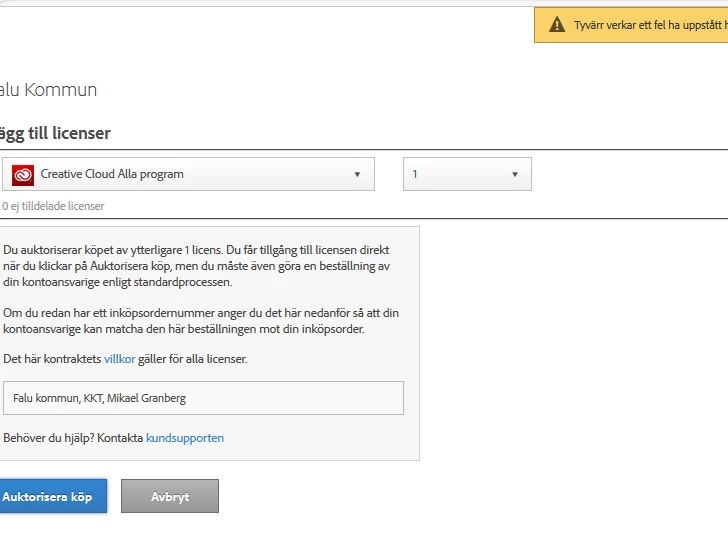Viewport: 728px width, 549px height.
Task: Click the Behöver du hjälp? Kontakta text
Action: coord(73,438)
